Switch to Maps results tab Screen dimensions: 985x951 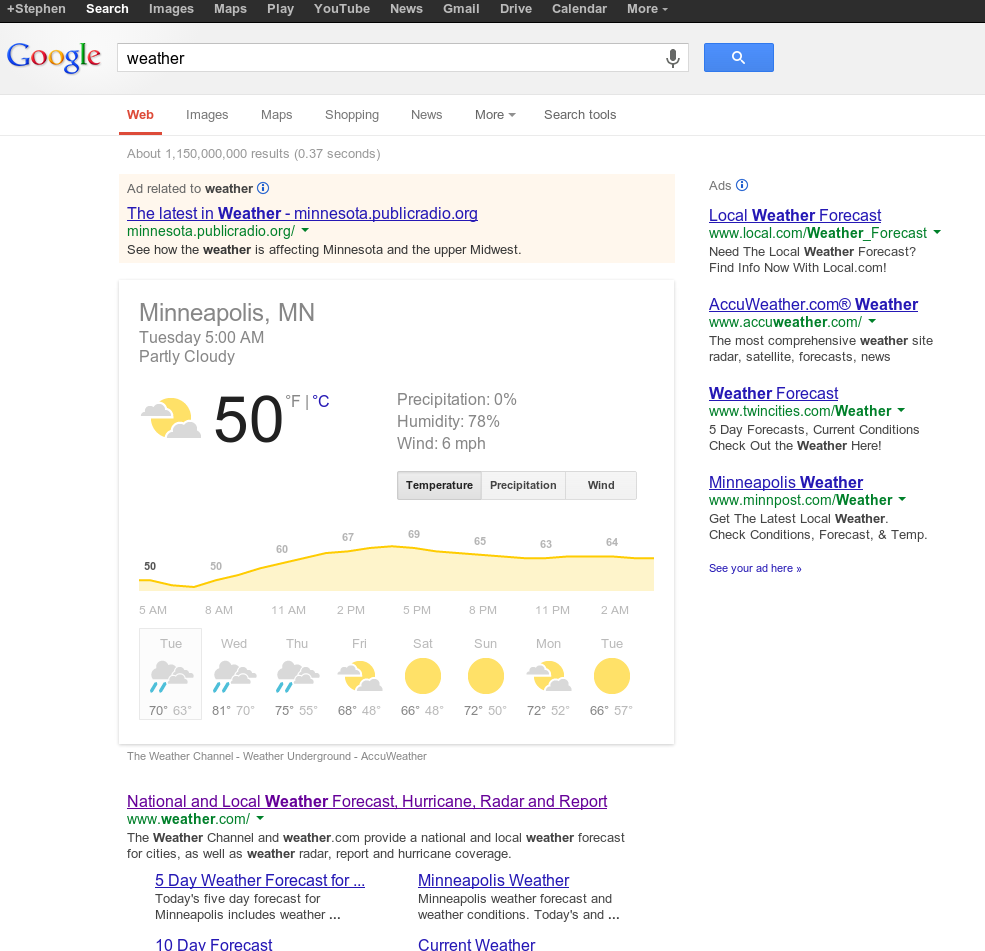point(276,115)
